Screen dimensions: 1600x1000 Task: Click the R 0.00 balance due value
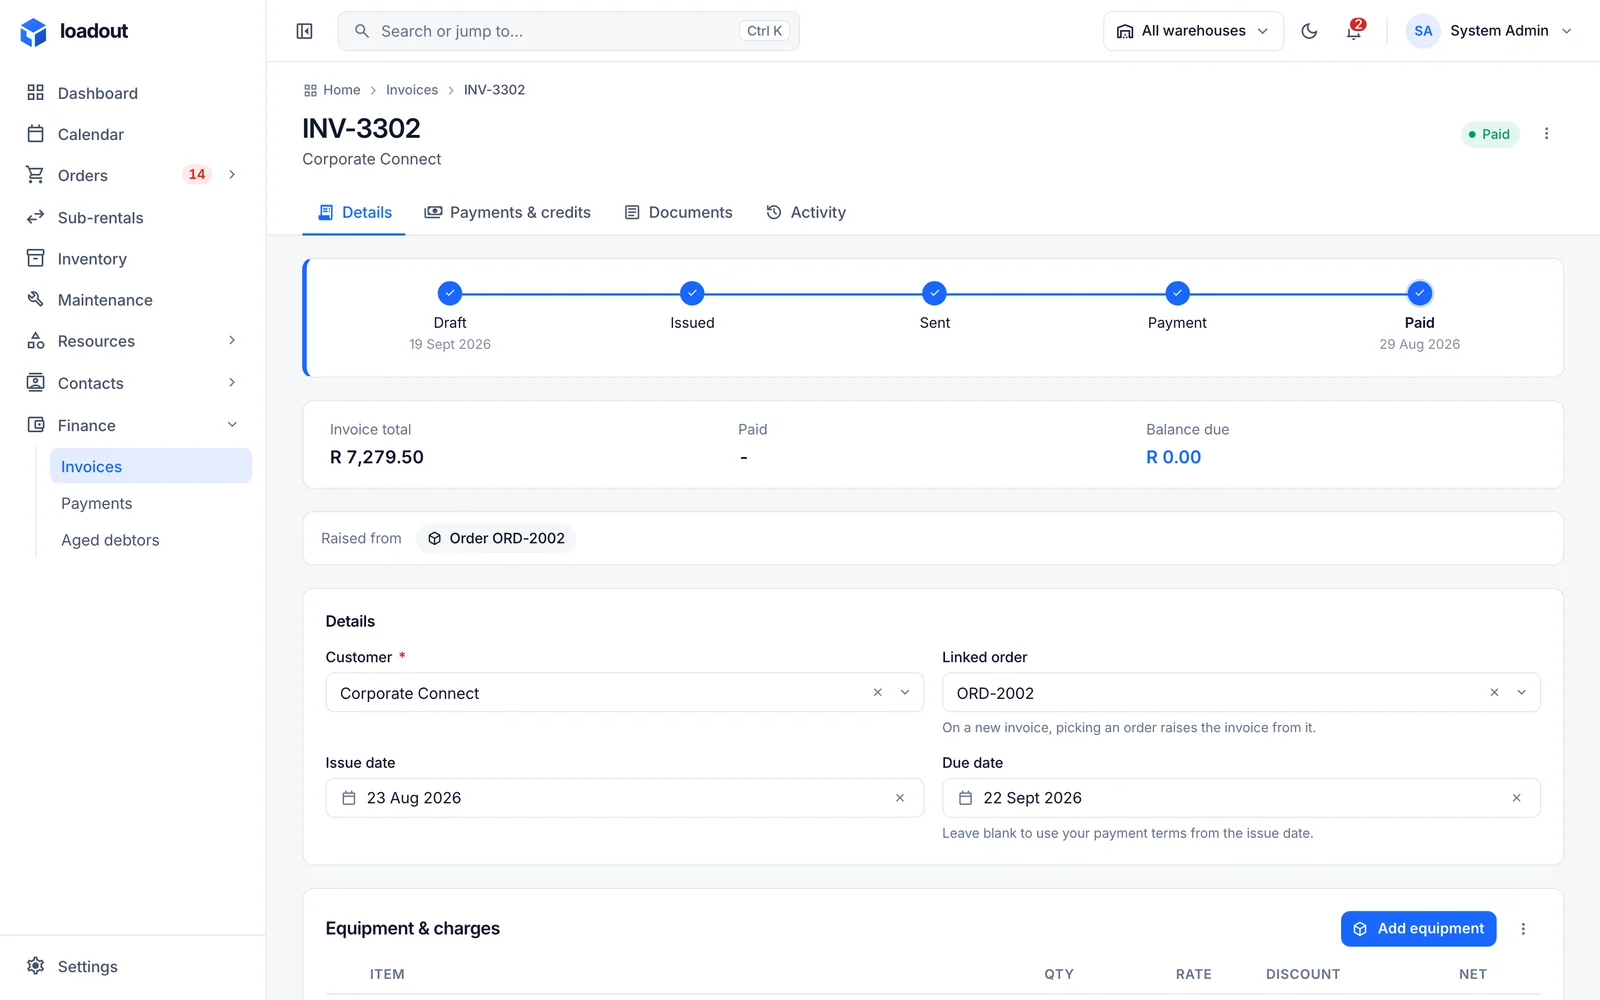point(1173,457)
